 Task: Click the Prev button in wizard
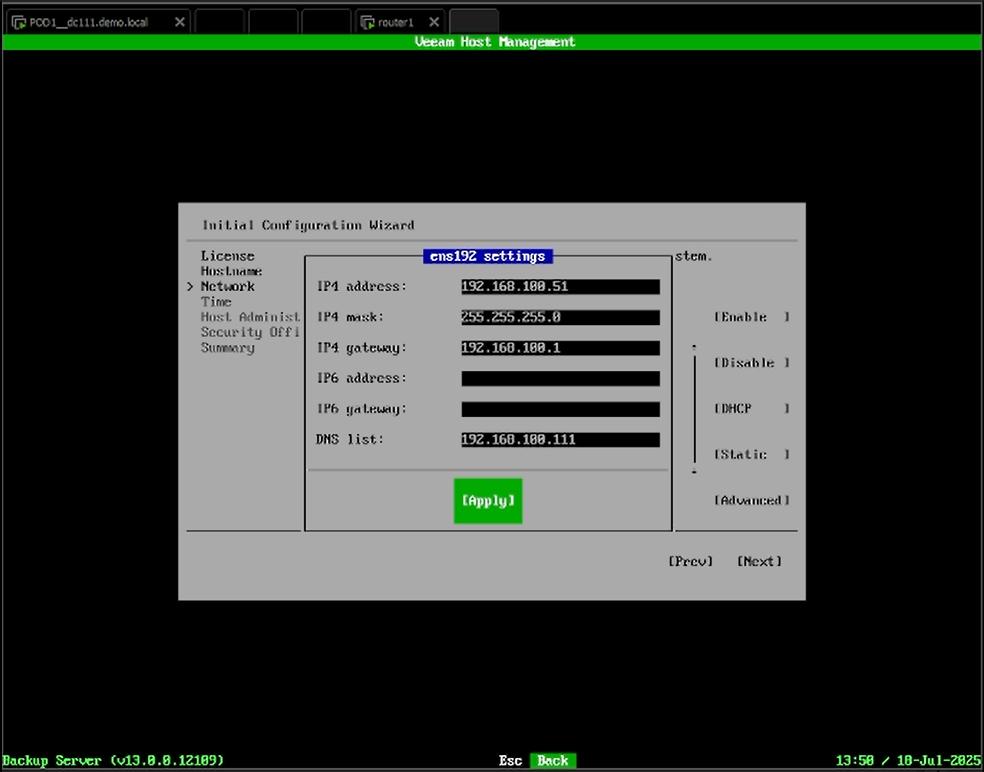click(691, 561)
